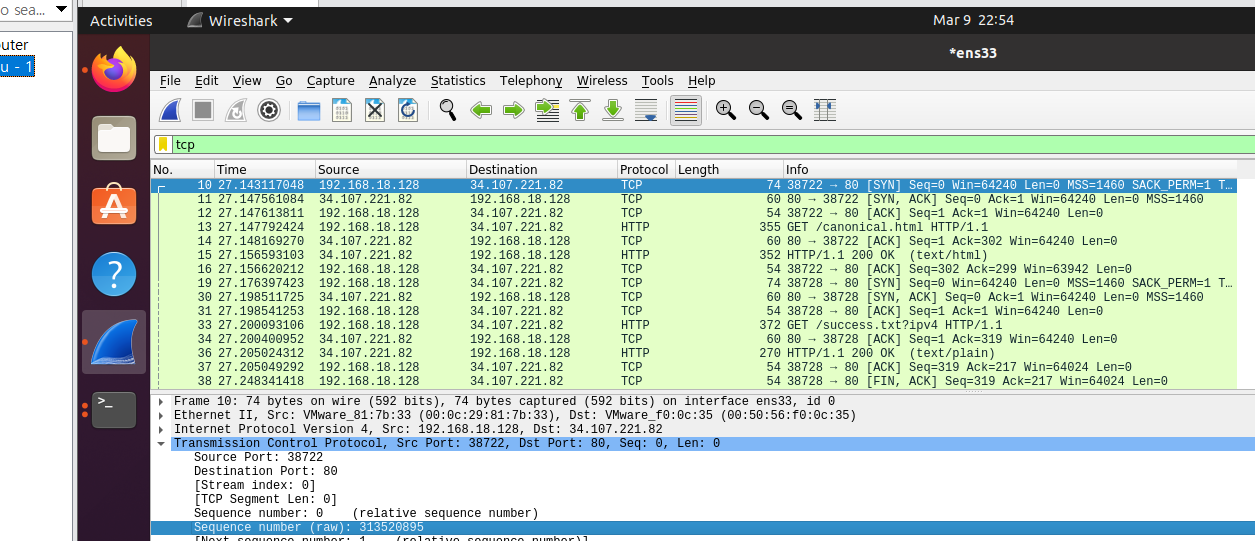Open the Telephony menu
The width and height of the screenshot is (1255, 541).
coord(531,81)
